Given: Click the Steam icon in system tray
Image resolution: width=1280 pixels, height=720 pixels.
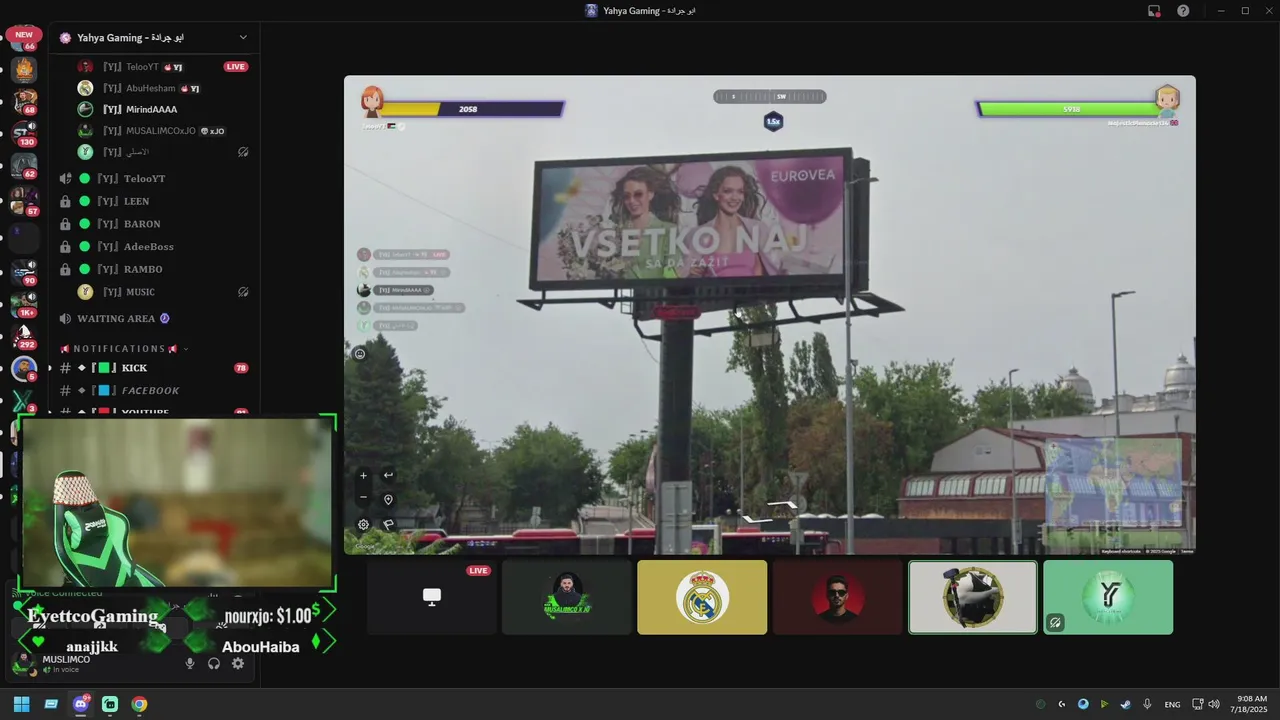Looking at the screenshot, I should [1126, 704].
